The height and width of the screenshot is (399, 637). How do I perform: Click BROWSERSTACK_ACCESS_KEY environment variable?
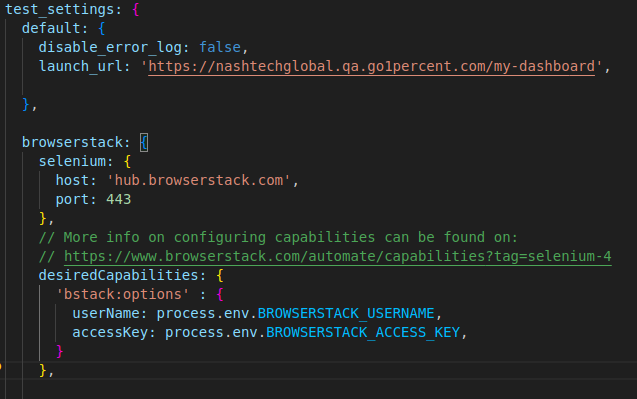click(x=363, y=332)
